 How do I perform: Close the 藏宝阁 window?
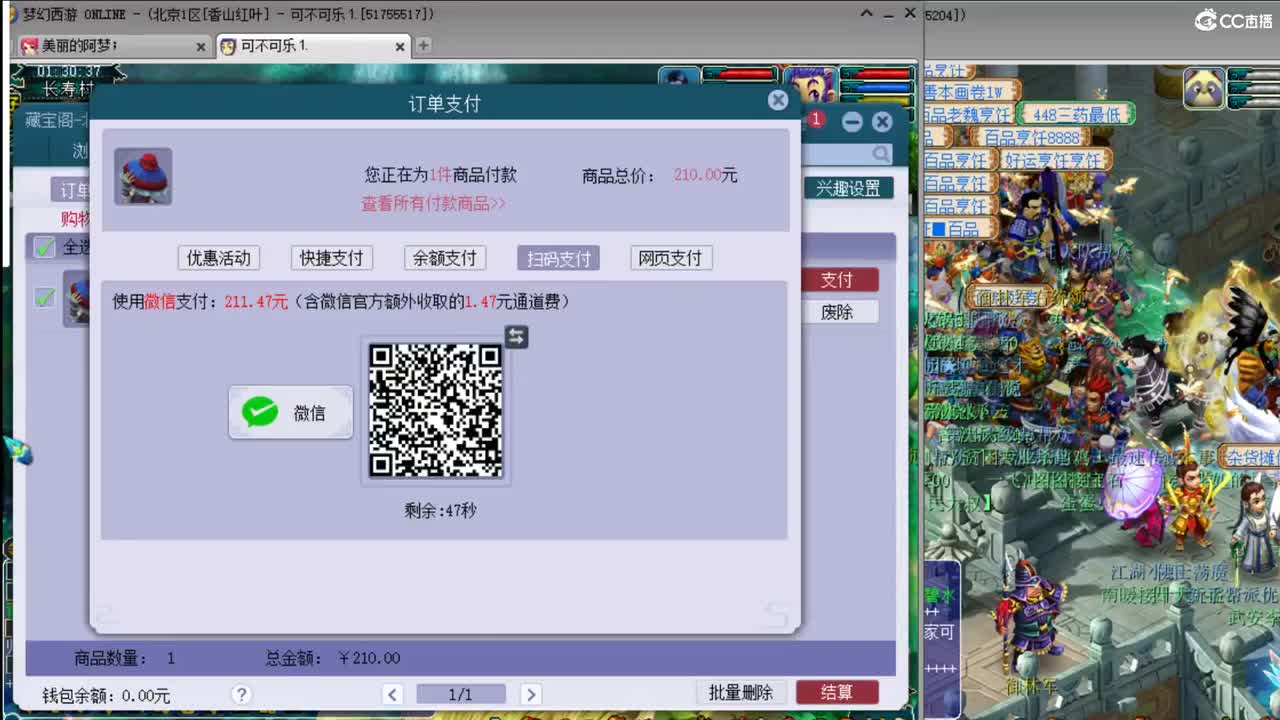(x=882, y=122)
